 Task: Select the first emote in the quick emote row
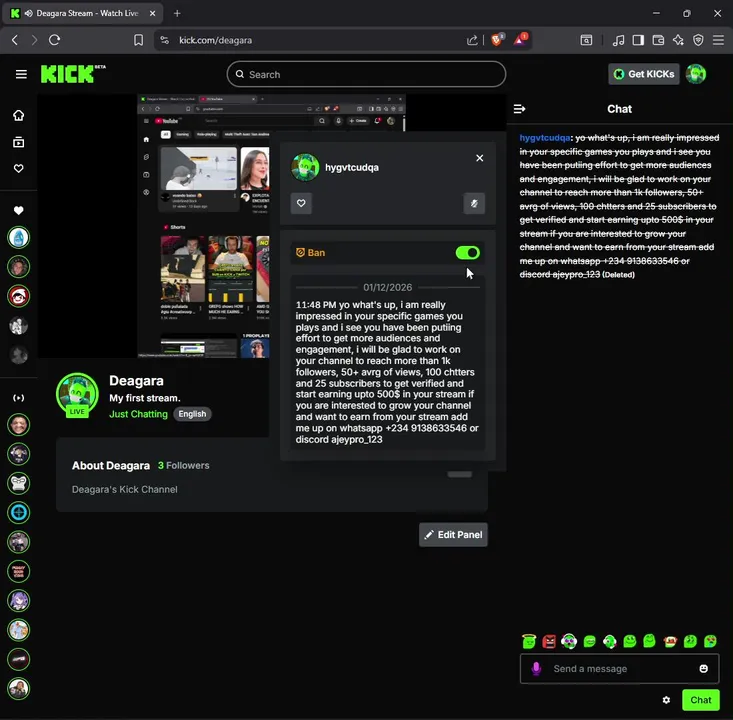529,641
